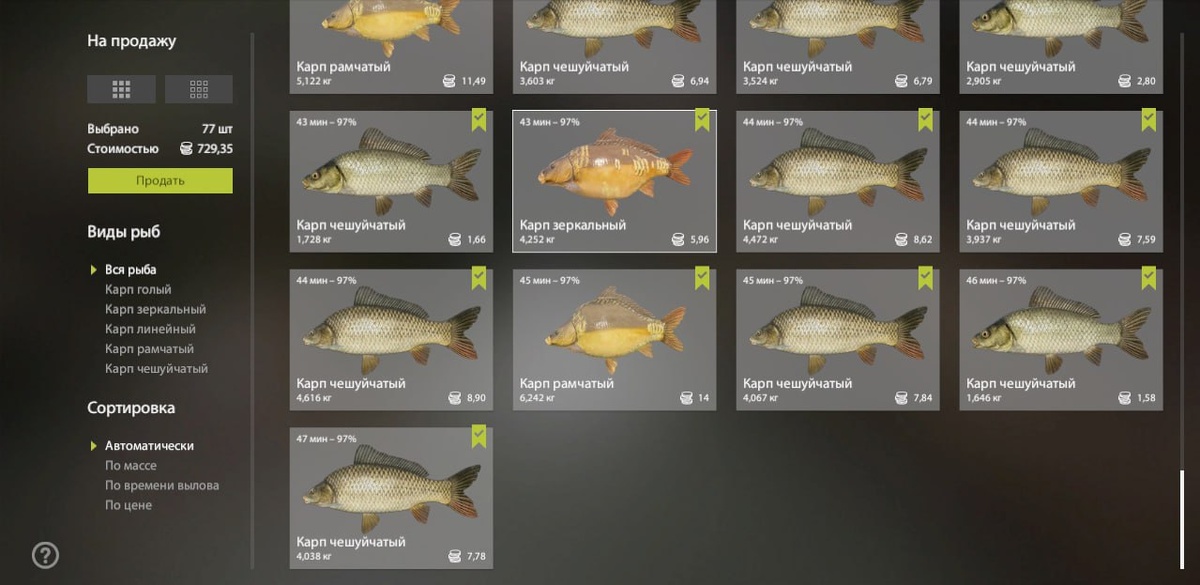This screenshot has width=1200, height=585.
Task: Click the green Продать button
Action: click(160, 180)
